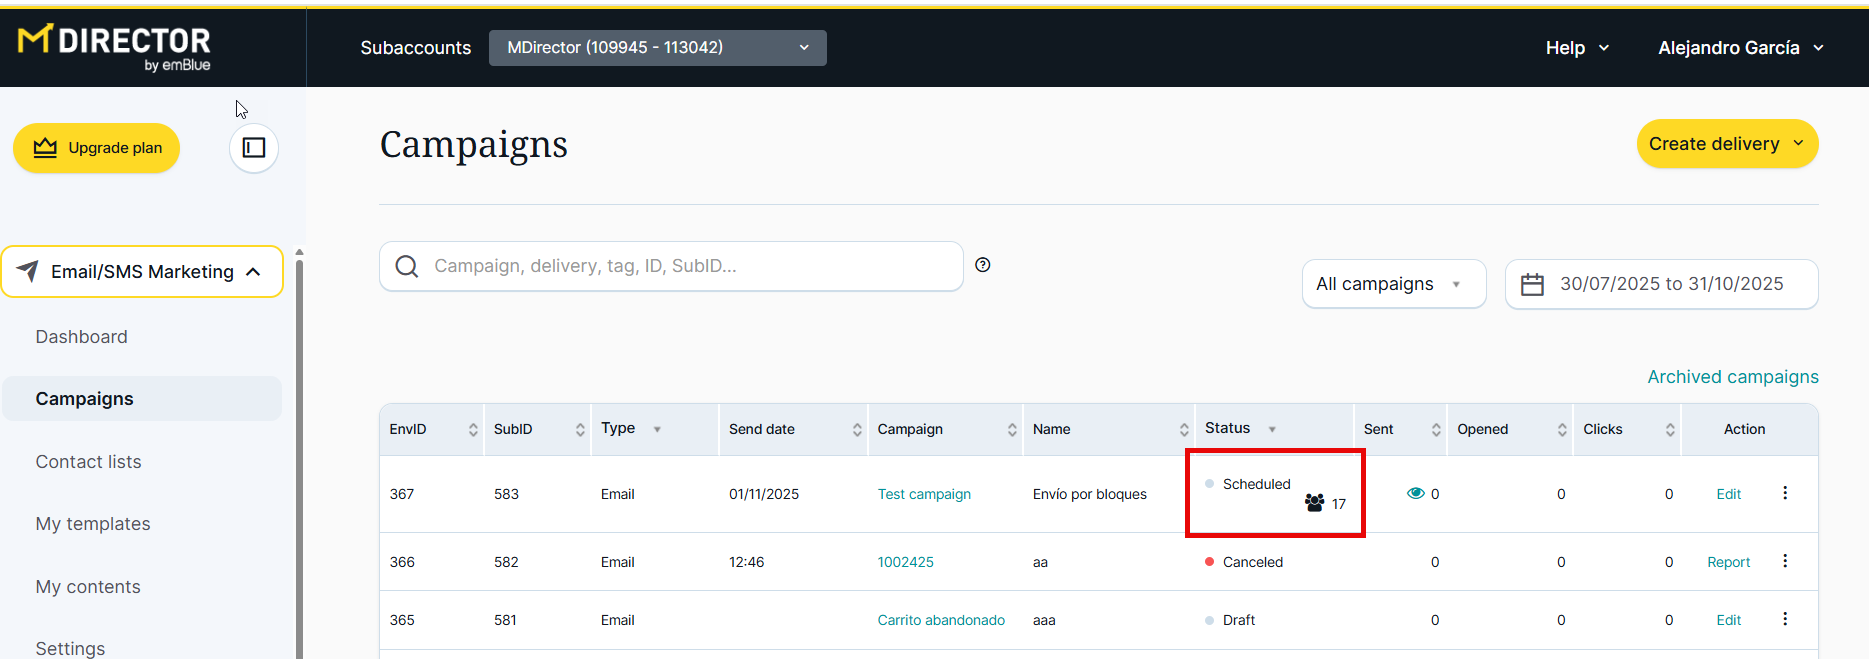Open the Subaccounts MDirector dropdown
This screenshot has width=1869, height=659.
click(657, 48)
